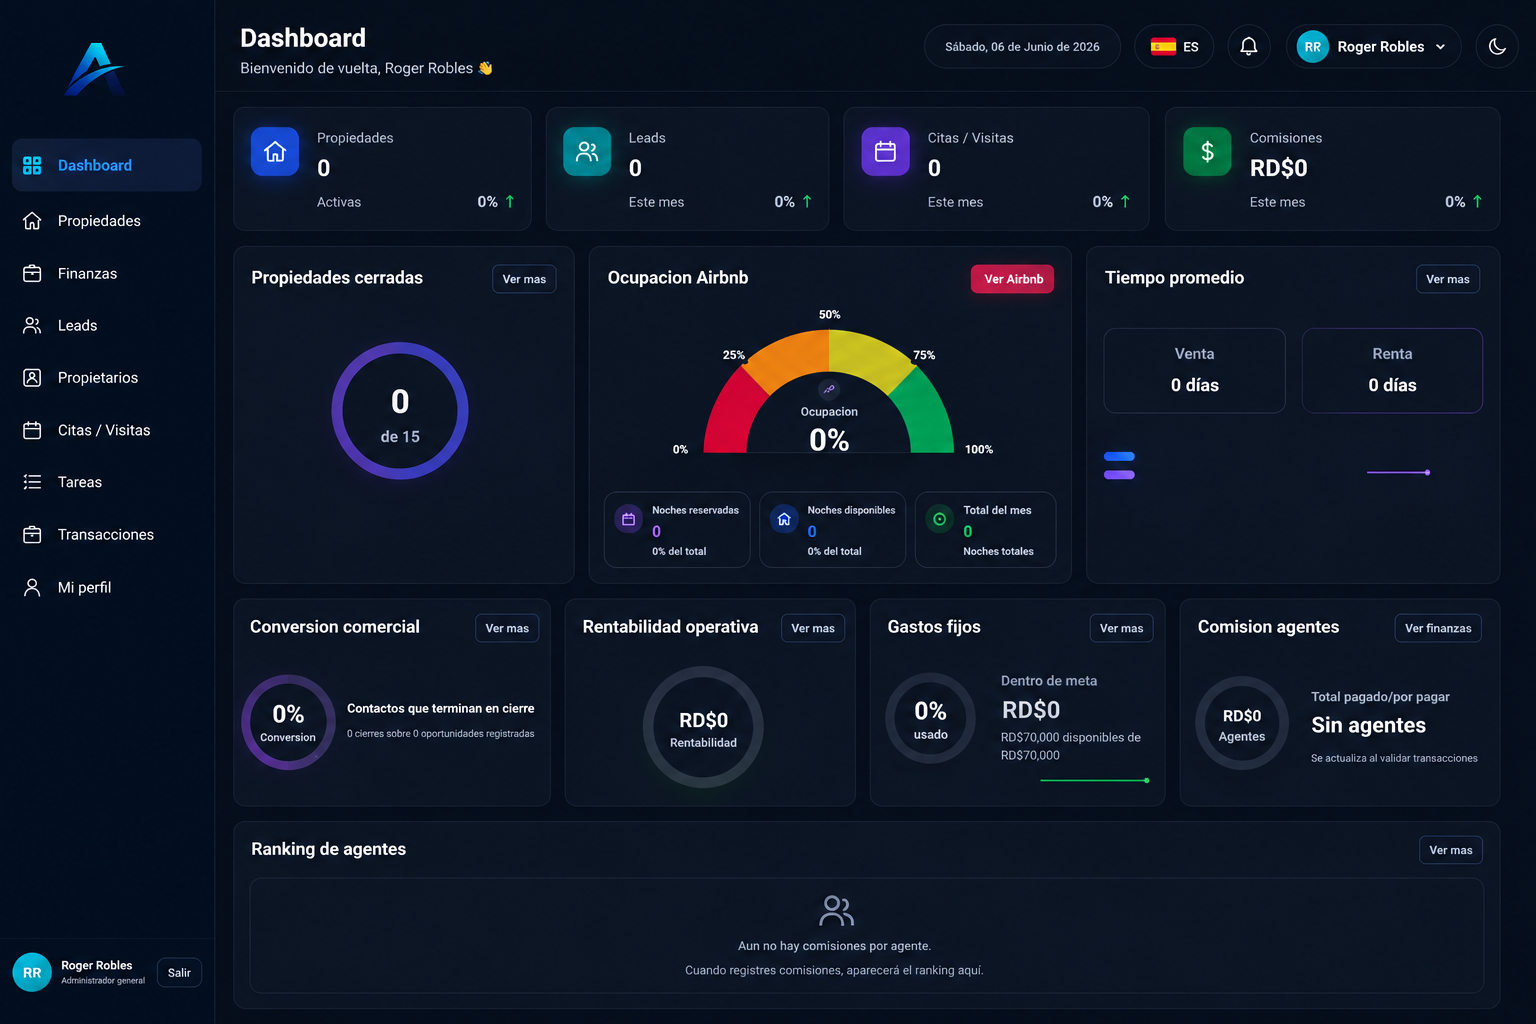This screenshot has height=1024, width=1536.
Task: Click the RD$0 Agentes ring
Action: click(1242, 723)
